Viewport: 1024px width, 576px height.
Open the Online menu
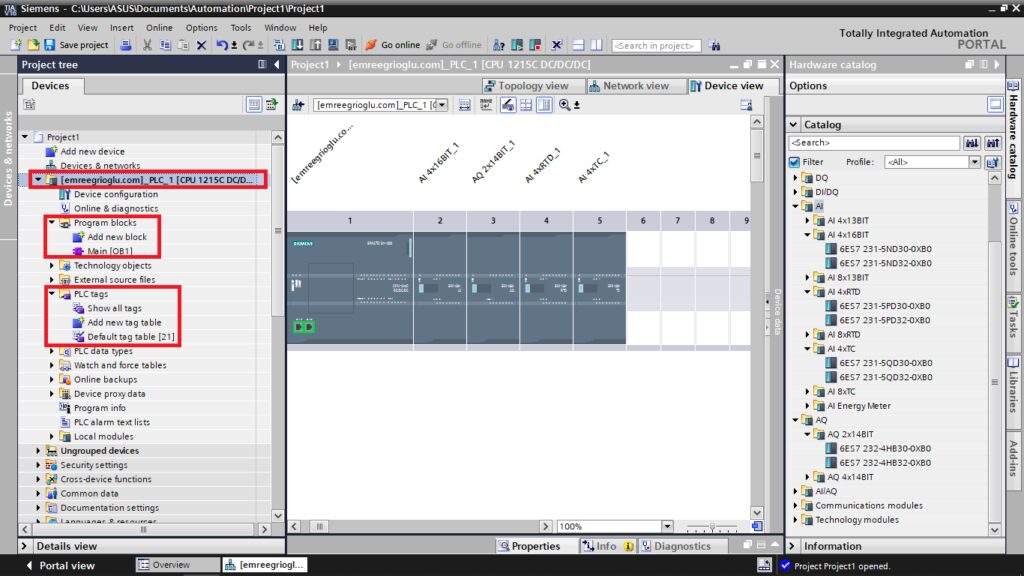pos(159,27)
